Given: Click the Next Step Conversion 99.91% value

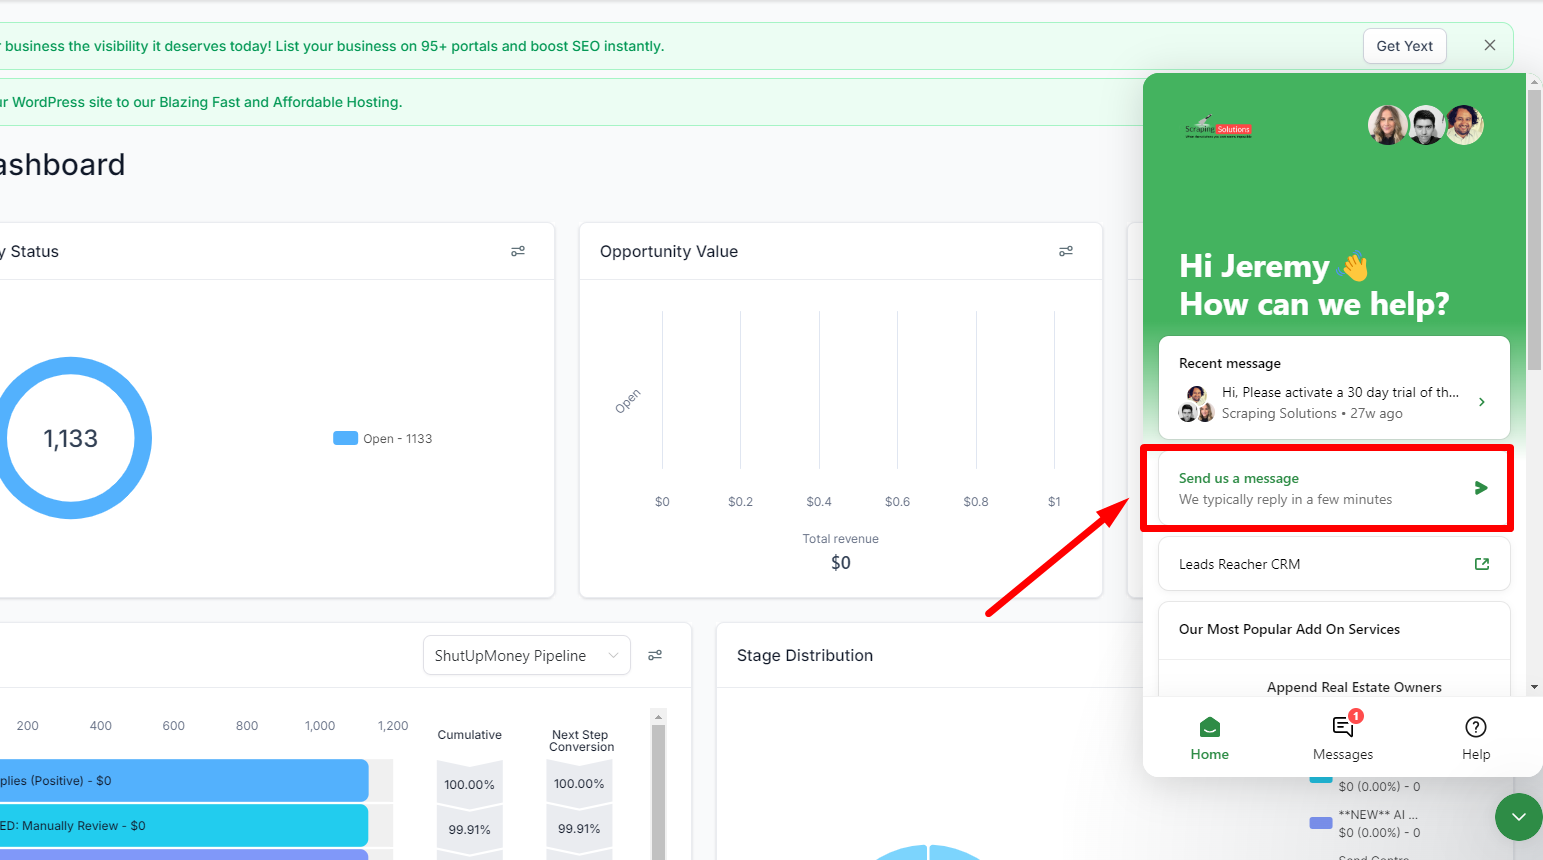Looking at the screenshot, I should (x=579, y=829).
